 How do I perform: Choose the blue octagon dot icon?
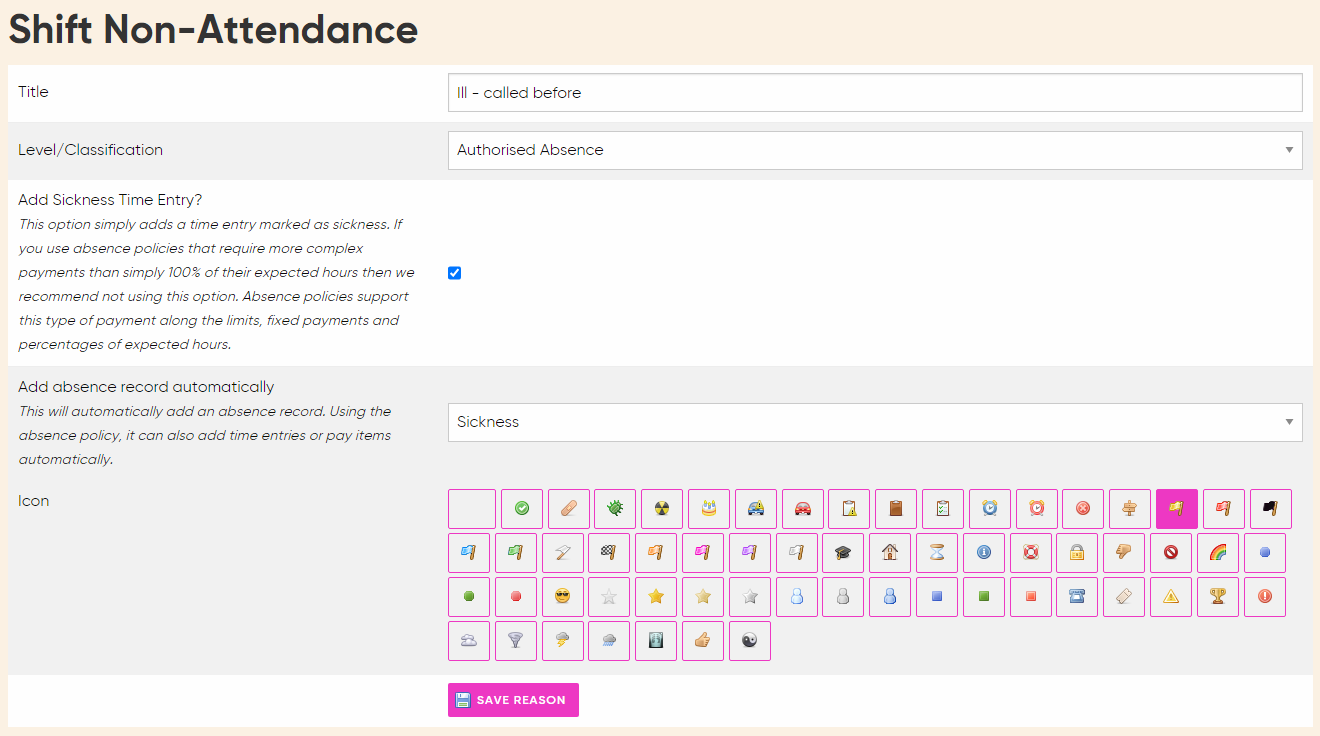pyautogui.click(x=1265, y=553)
